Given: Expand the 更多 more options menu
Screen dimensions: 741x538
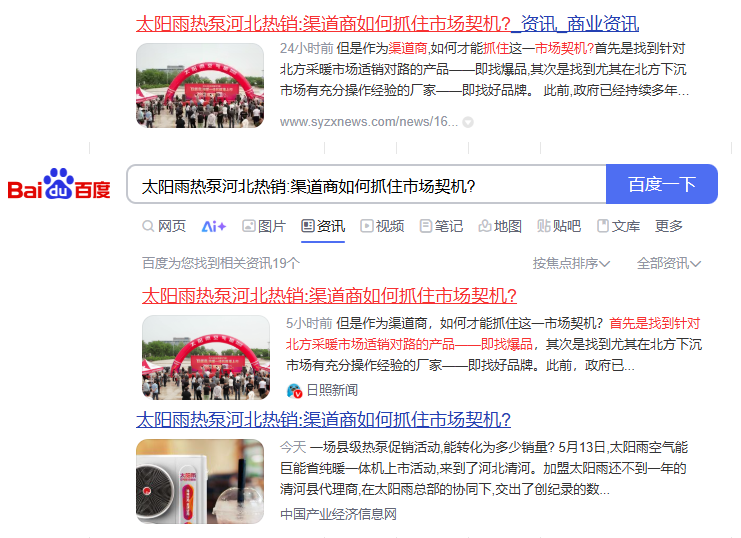Looking at the screenshot, I should (669, 226).
